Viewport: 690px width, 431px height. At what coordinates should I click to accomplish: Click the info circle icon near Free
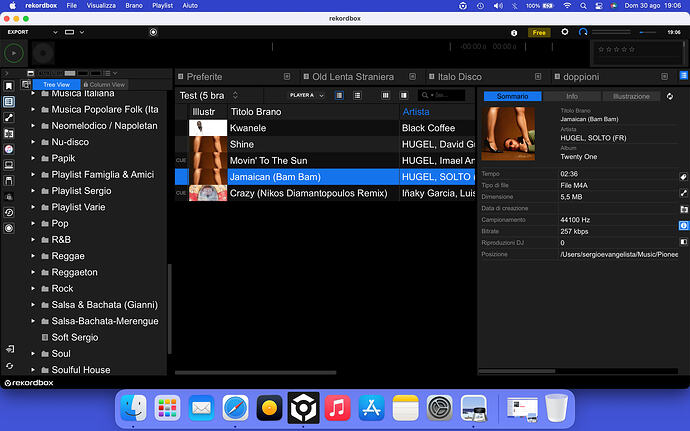[514, 33]
